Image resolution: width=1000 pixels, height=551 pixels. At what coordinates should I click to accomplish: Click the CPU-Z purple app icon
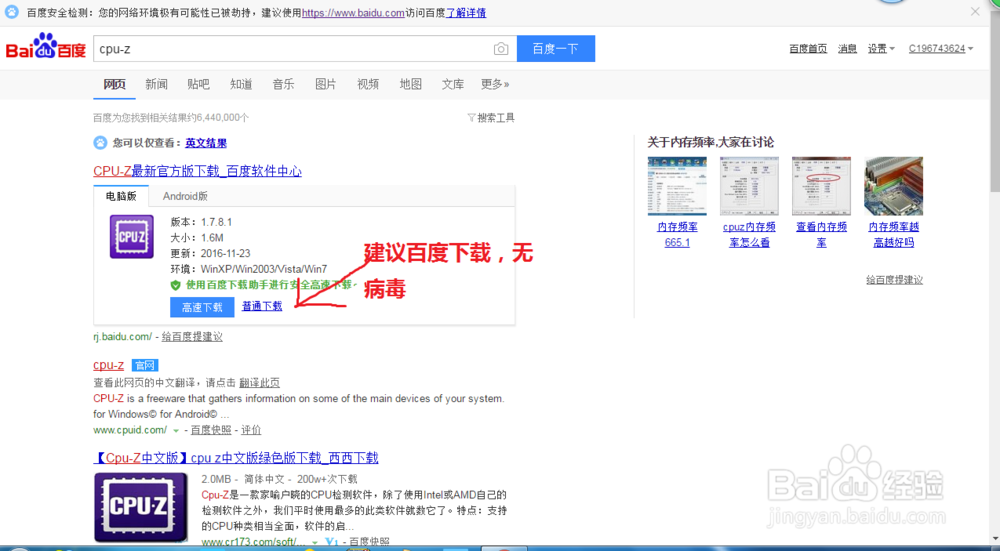click(x=131, y=237)
